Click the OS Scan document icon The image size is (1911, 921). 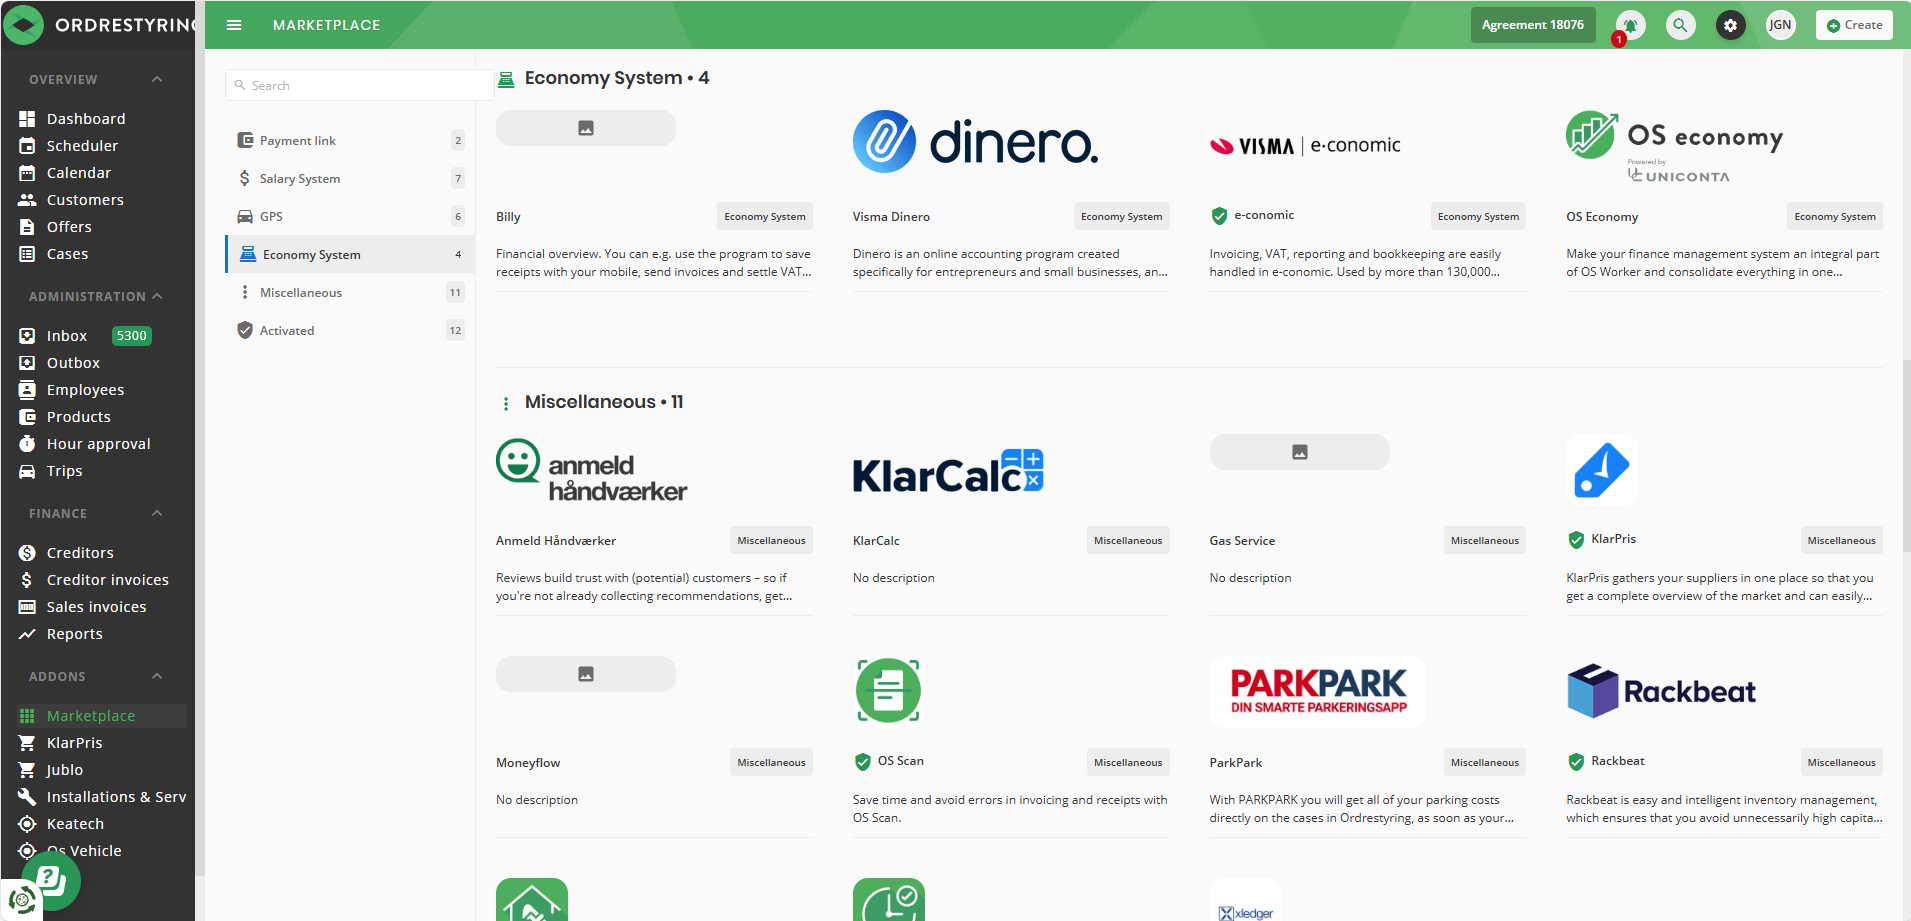pyautogui.click(x=888, y=690)
